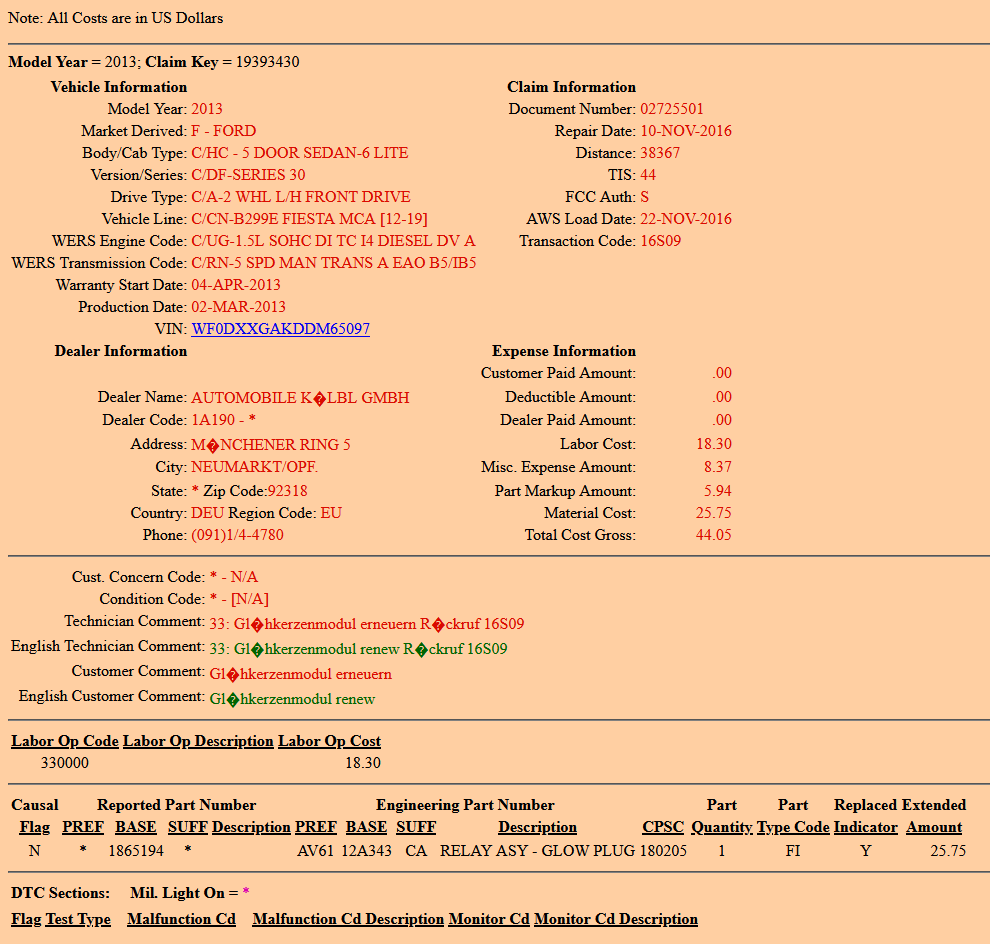Click the Labor Op Cost column header
Viewport: 990px width, 944px height.
click(x=329, y=741)
